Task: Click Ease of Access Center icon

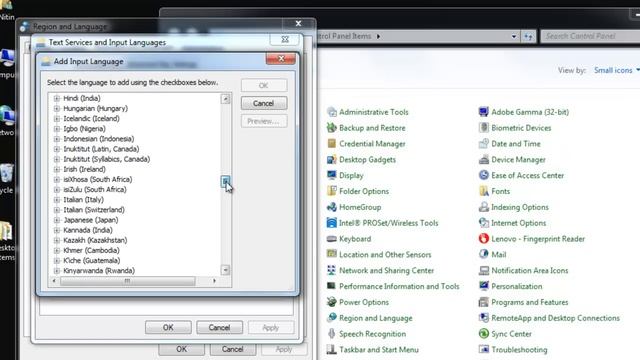Action: point(484,176)
